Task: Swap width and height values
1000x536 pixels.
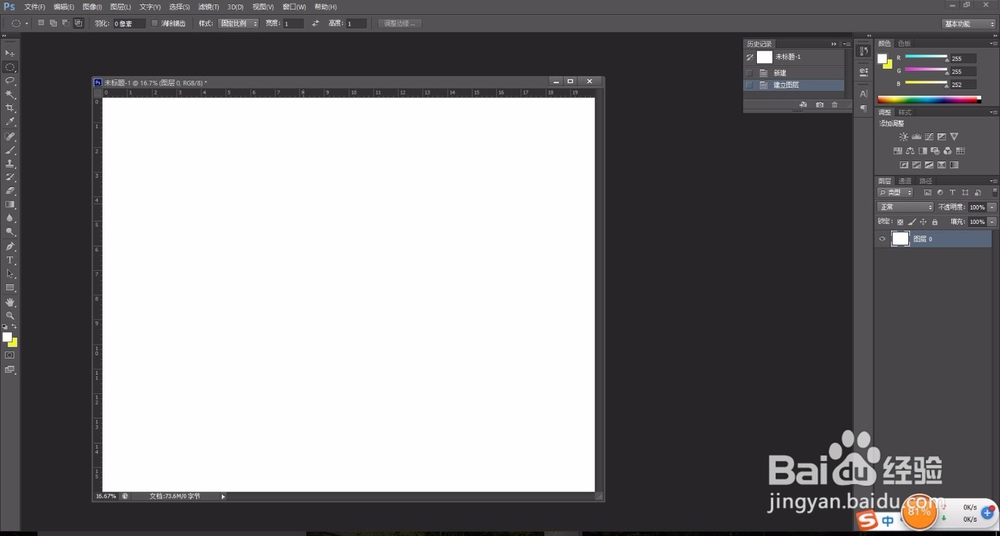Action: tap(315, 24)
